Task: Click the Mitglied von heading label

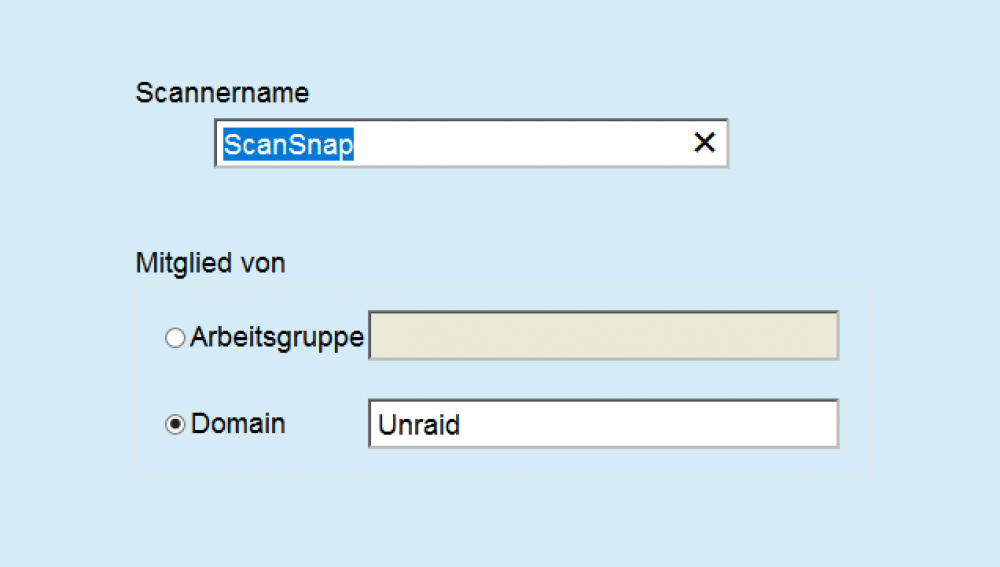Action: click(x=210, y=263)
